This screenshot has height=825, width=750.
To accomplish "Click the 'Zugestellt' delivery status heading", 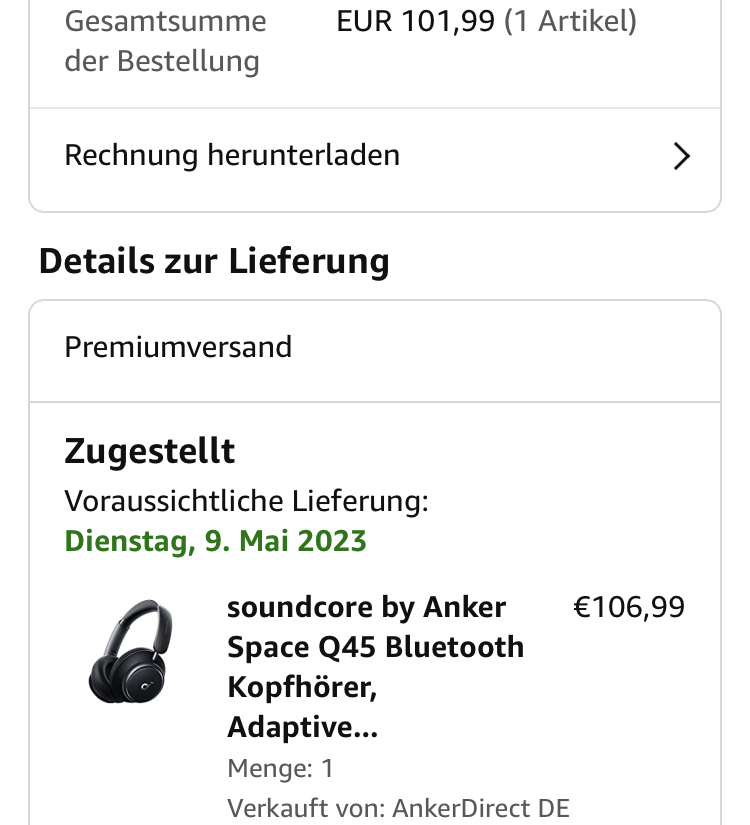I will tap(150, 451).
